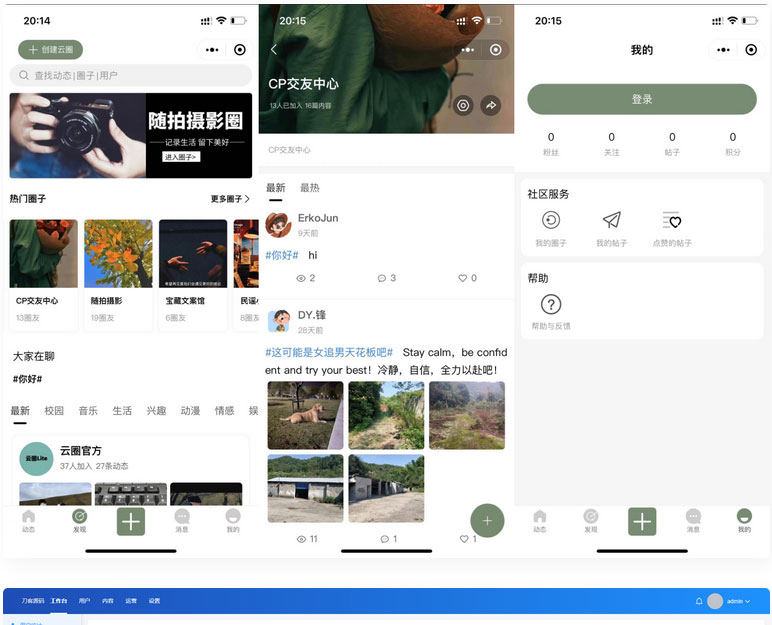
Task: Select the 最新 tab in the CP交友中心 page
Action: coord(276,188)
